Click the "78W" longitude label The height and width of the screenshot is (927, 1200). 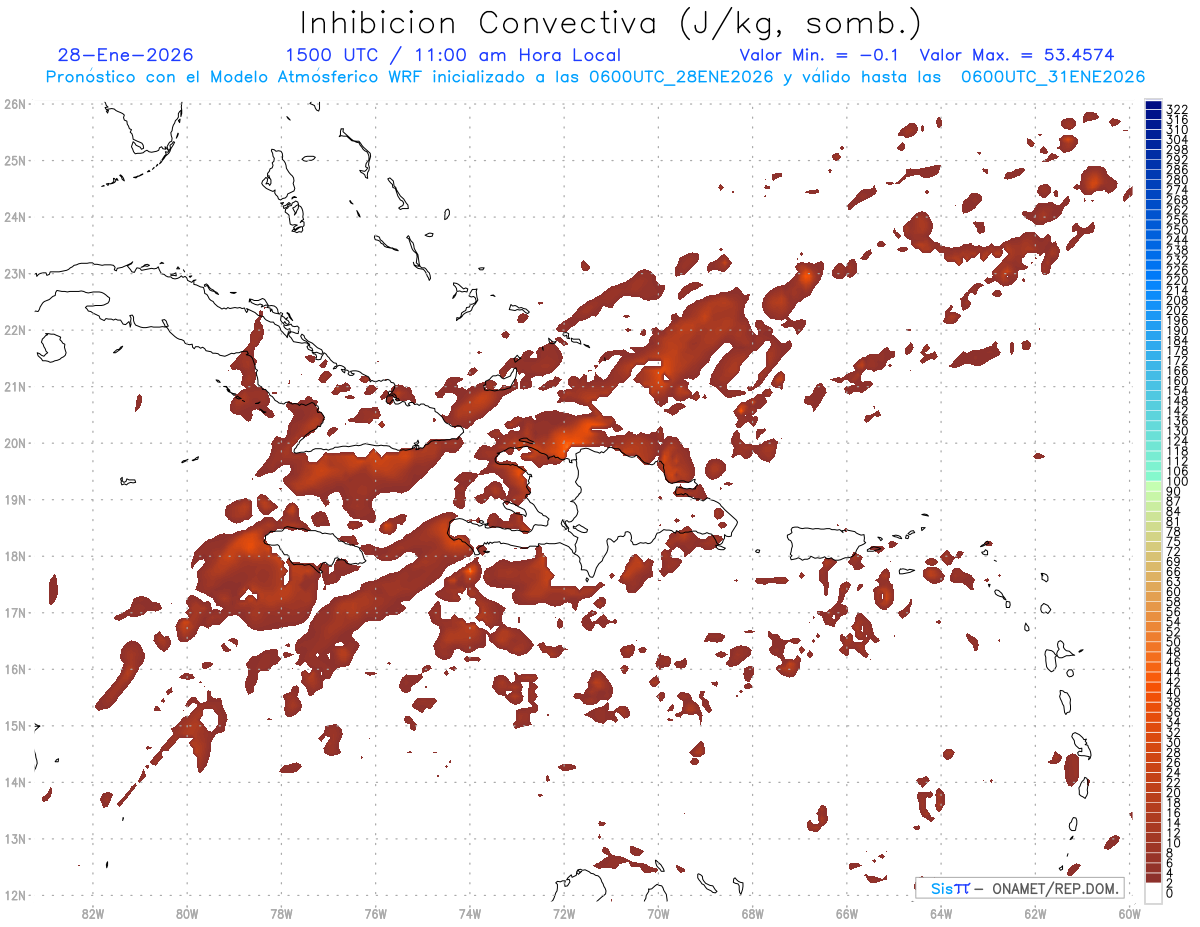click(281, 913)
